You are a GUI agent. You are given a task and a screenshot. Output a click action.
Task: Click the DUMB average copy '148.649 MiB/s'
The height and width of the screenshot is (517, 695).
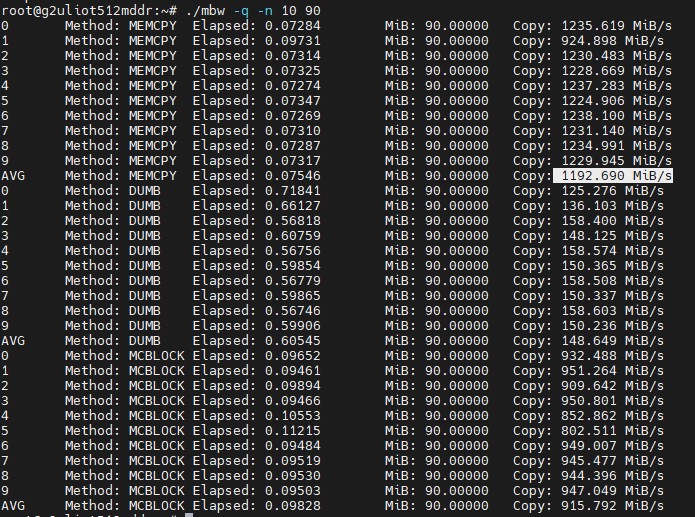(x=613, y=341)
